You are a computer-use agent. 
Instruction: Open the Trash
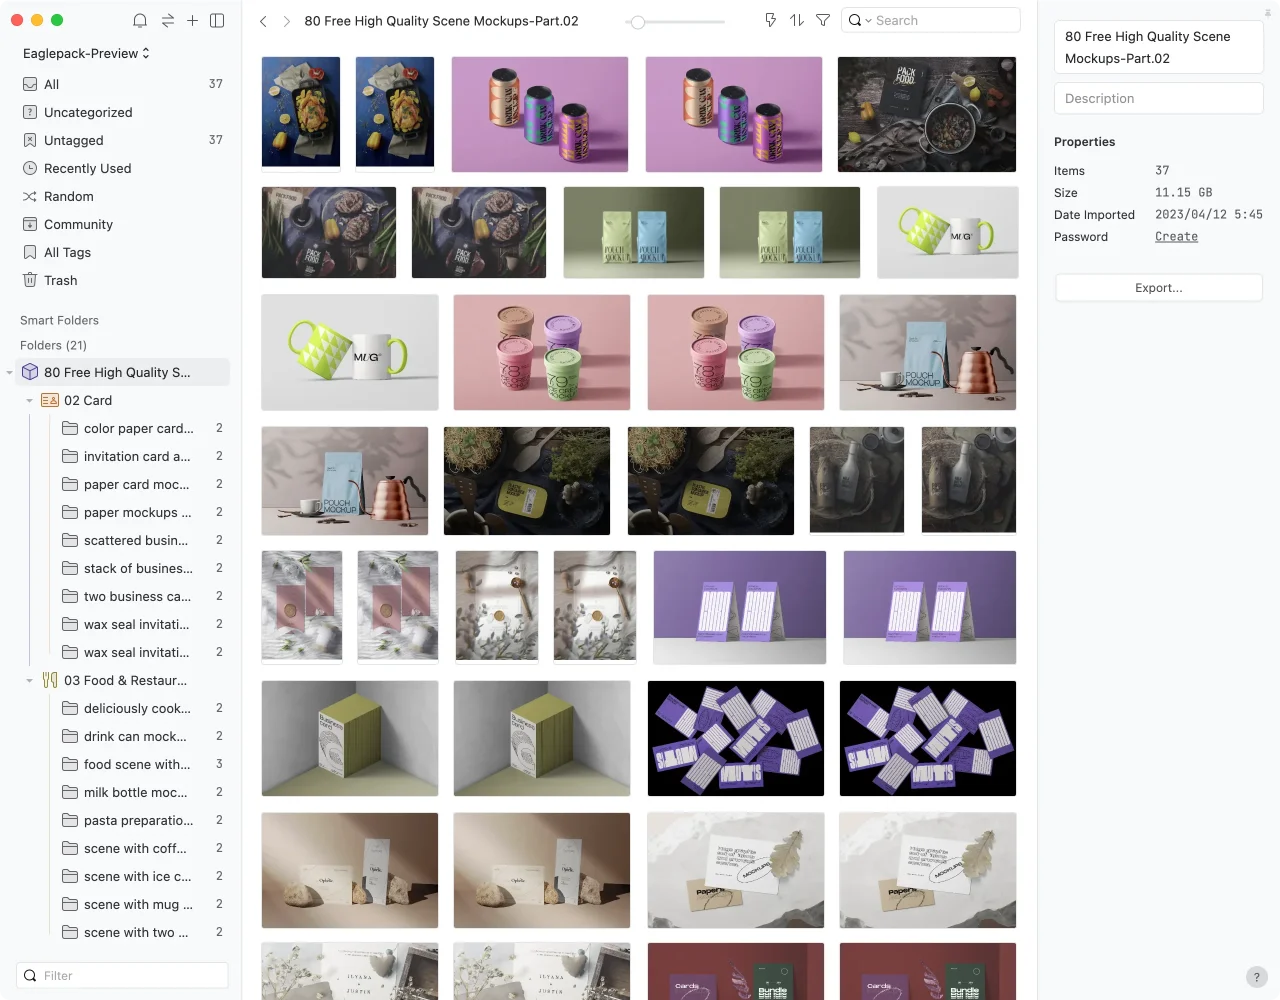click(x=122, y=280)
